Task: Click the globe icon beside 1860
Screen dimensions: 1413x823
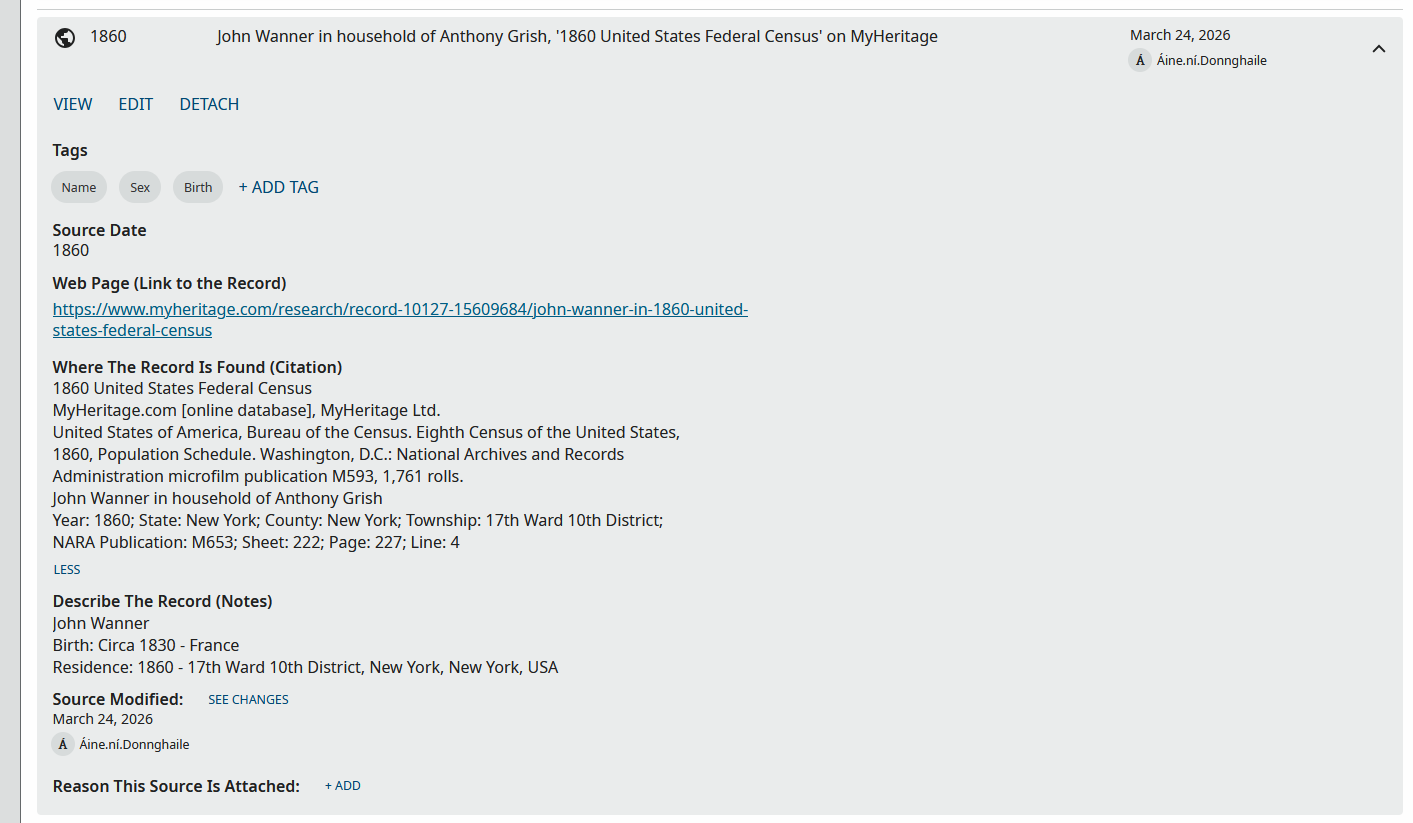Action: (x=65, y=38)
